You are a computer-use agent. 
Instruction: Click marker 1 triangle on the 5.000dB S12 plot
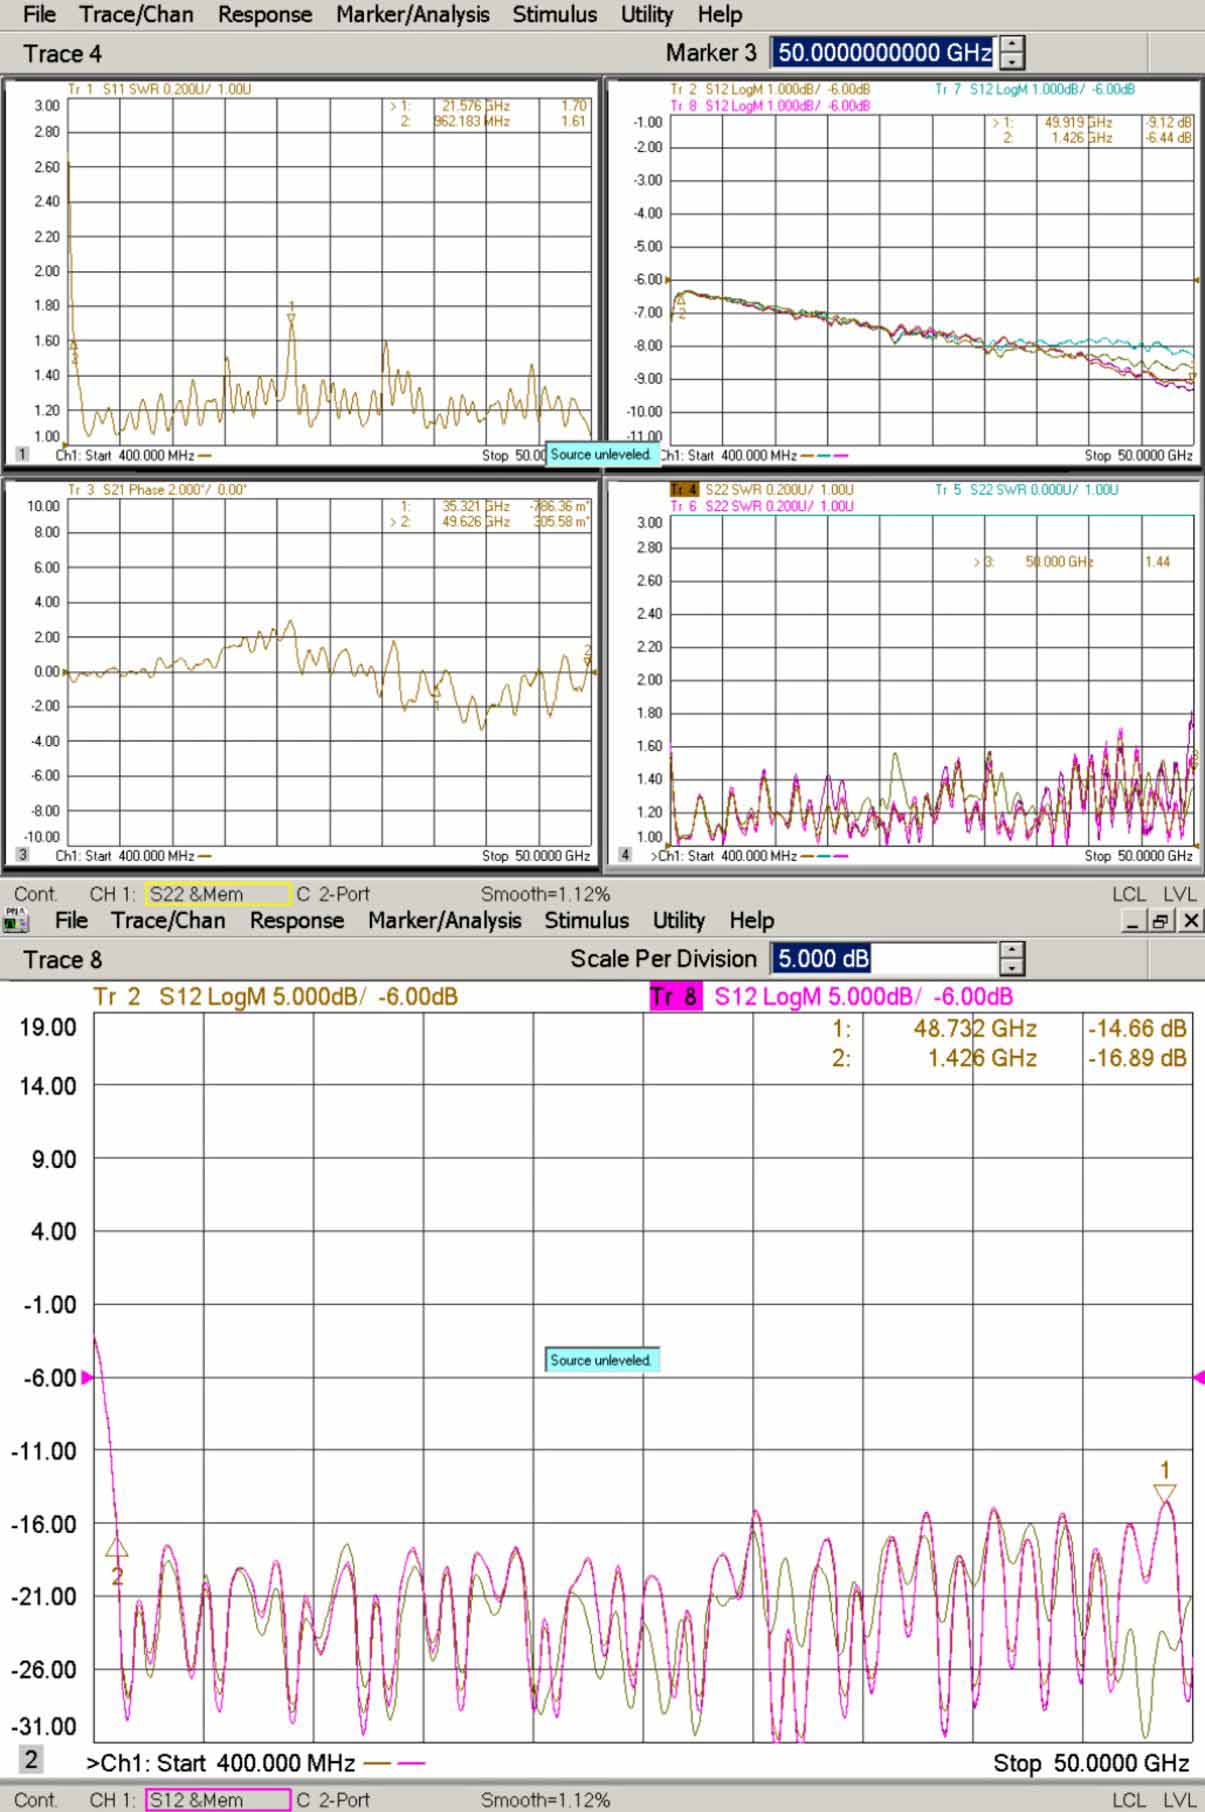[1165, 1493]
